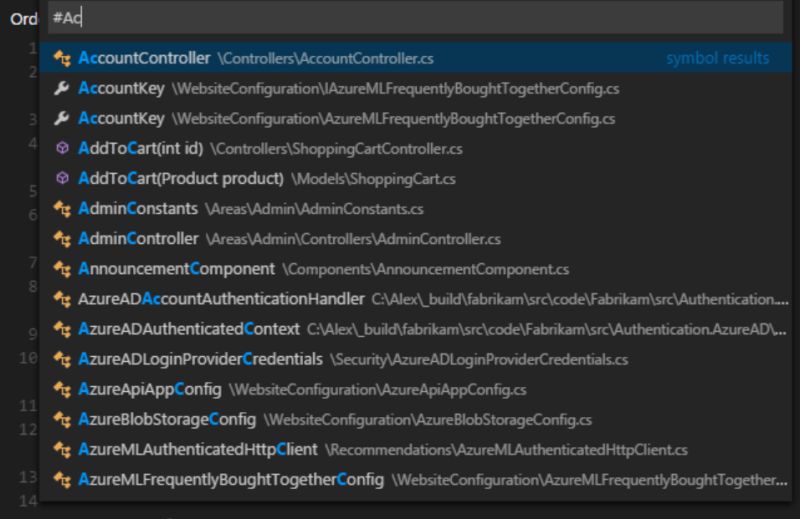The image size is (800, 519).
Task: Click the \Controllers\AccountController.cs path text
Action: [326, 59]
